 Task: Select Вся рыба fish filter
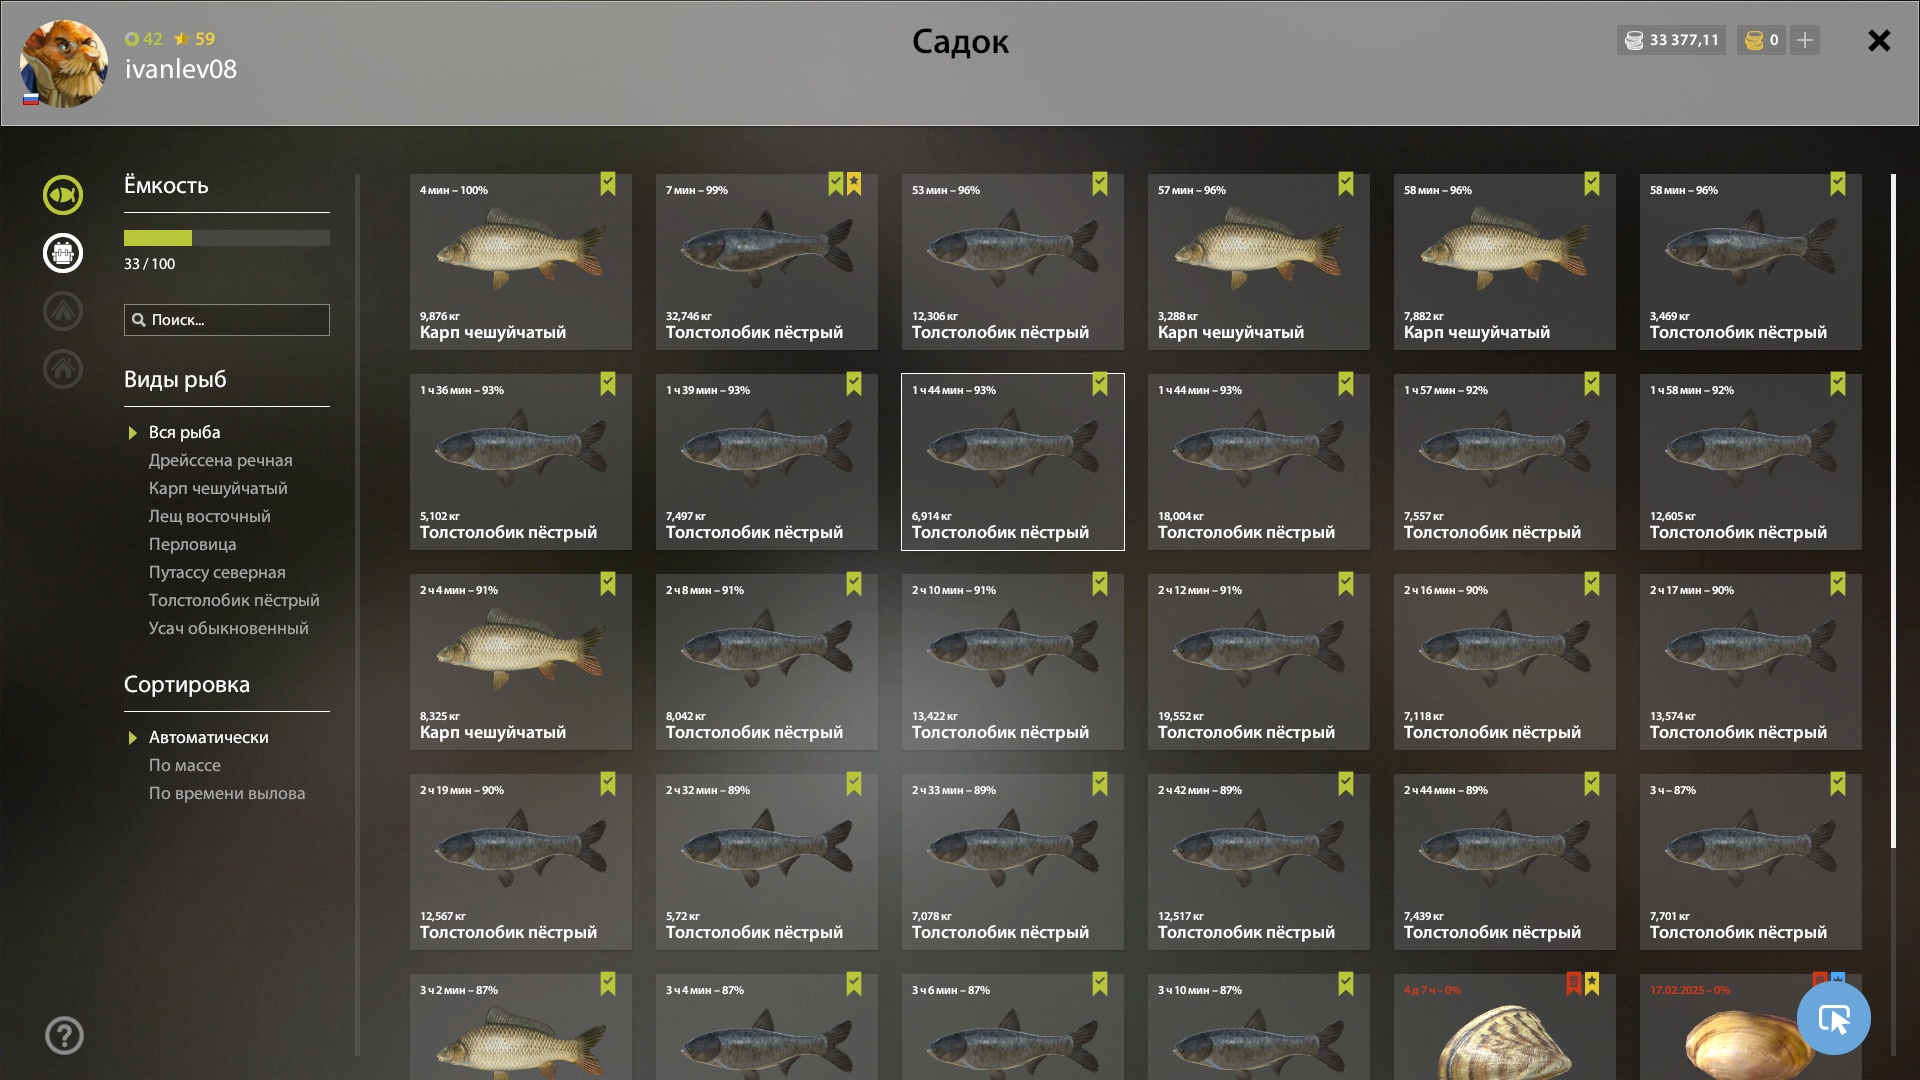185,432
